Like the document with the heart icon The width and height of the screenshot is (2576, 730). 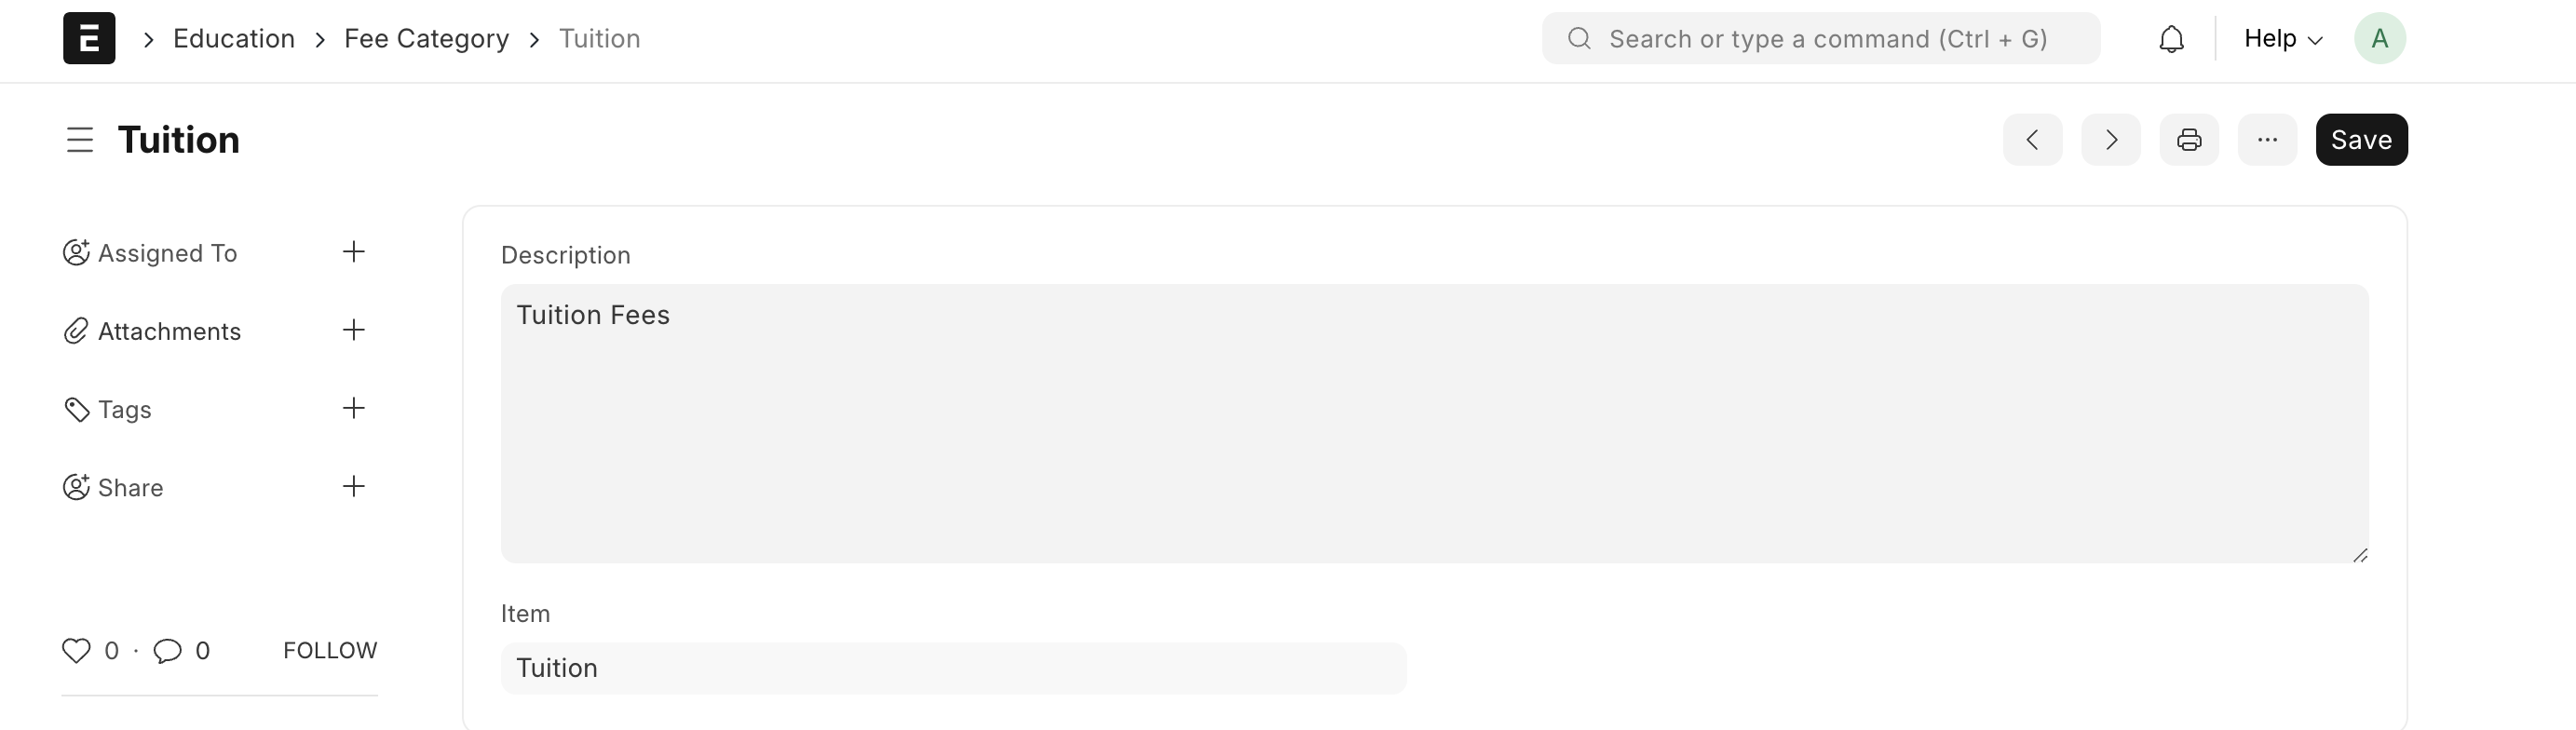tap(77, 651)
